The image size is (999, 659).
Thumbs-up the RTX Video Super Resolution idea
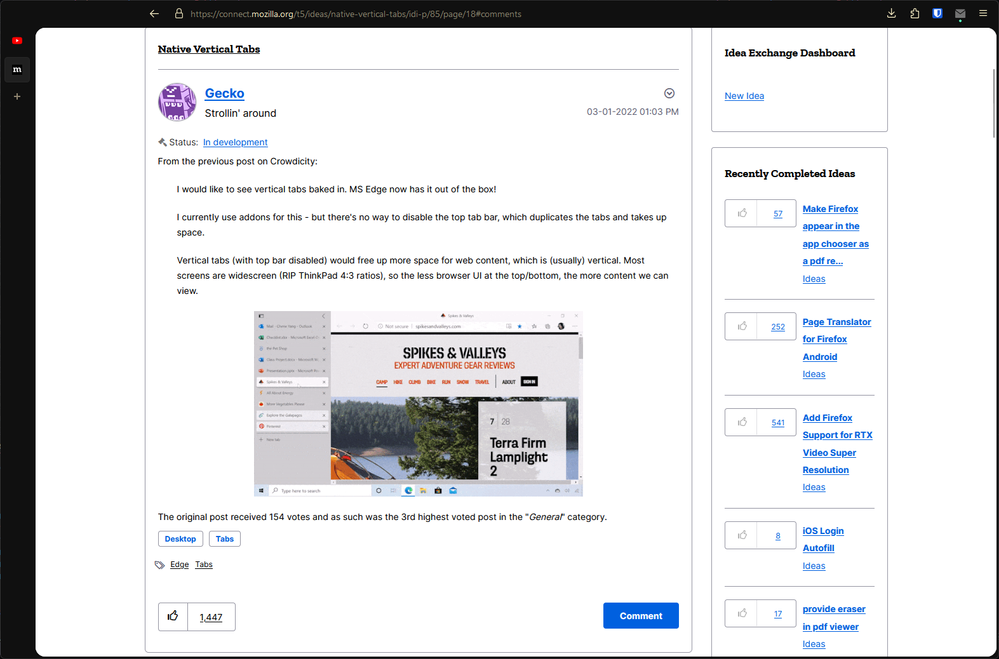tap(742, 422)
